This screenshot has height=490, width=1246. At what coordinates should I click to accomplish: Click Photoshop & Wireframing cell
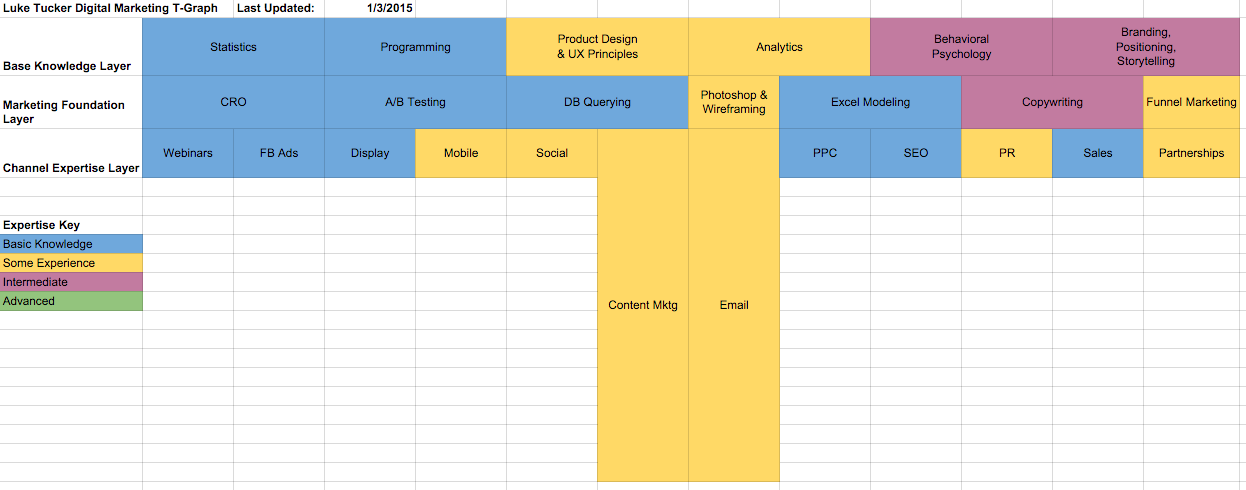click(734, 102)
